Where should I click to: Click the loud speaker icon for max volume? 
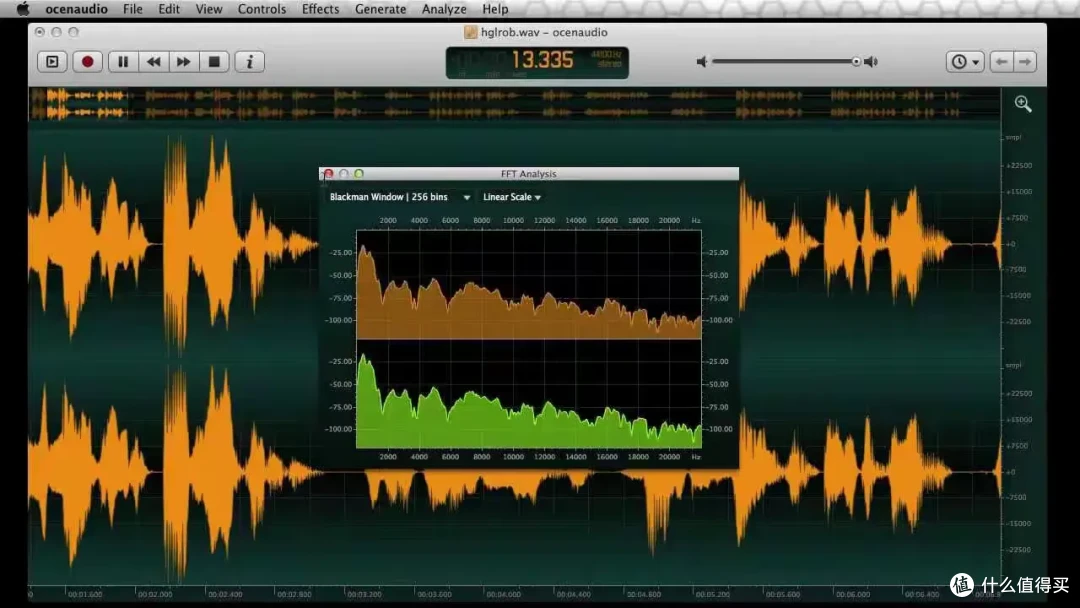tap(871, 62)
